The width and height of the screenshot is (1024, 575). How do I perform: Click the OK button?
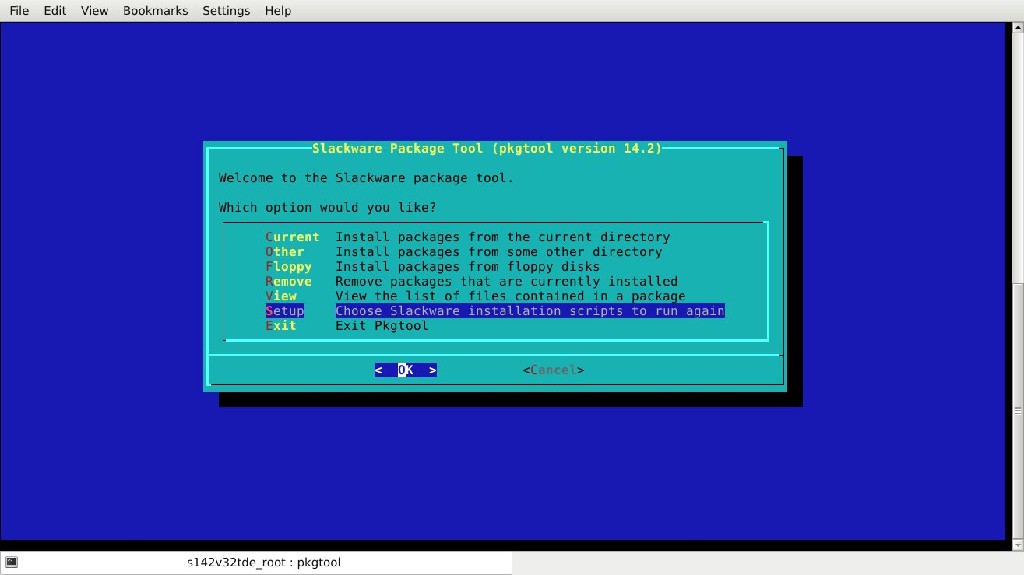pyautogui.click(x=406, y=370)
